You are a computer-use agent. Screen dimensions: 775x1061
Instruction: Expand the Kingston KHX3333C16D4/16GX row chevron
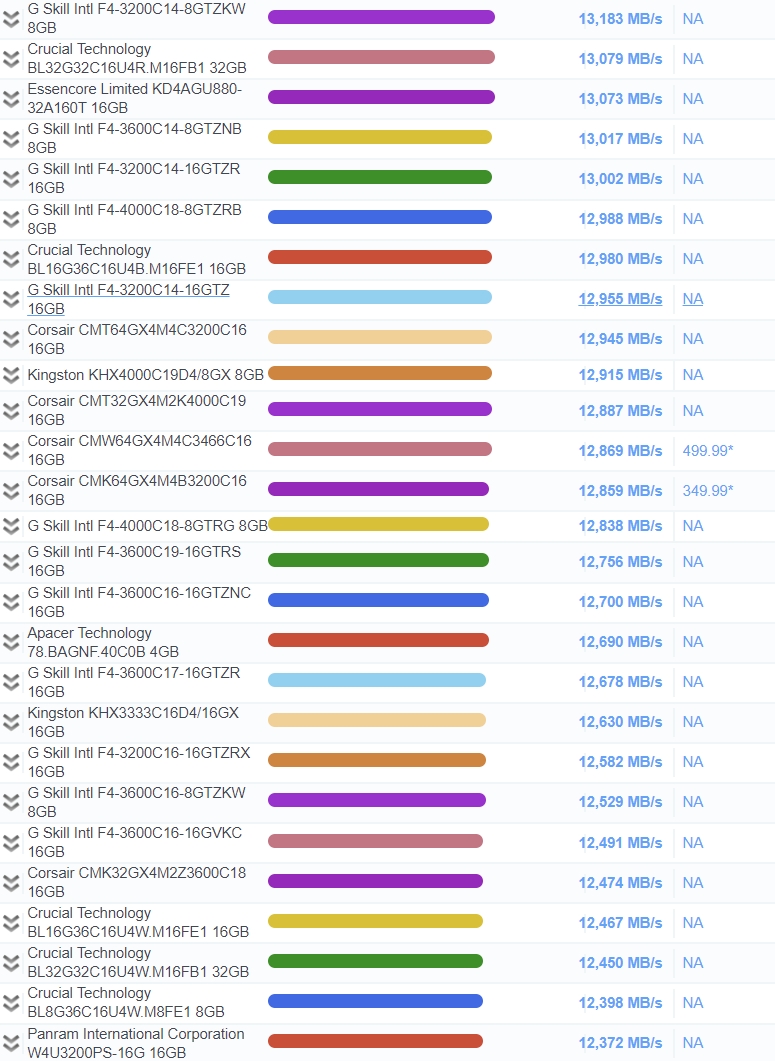coord(11,721)
